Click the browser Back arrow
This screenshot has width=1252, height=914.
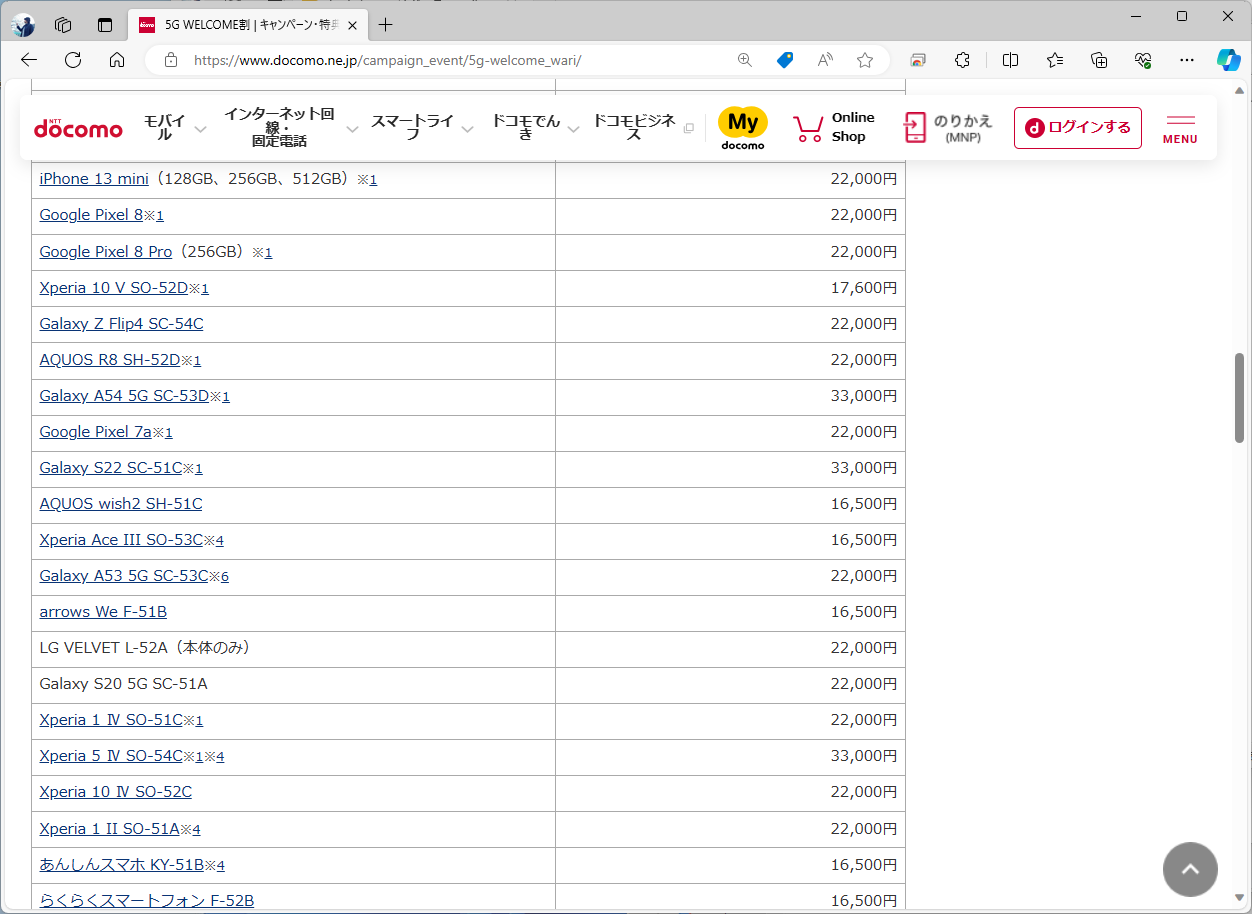29,60
